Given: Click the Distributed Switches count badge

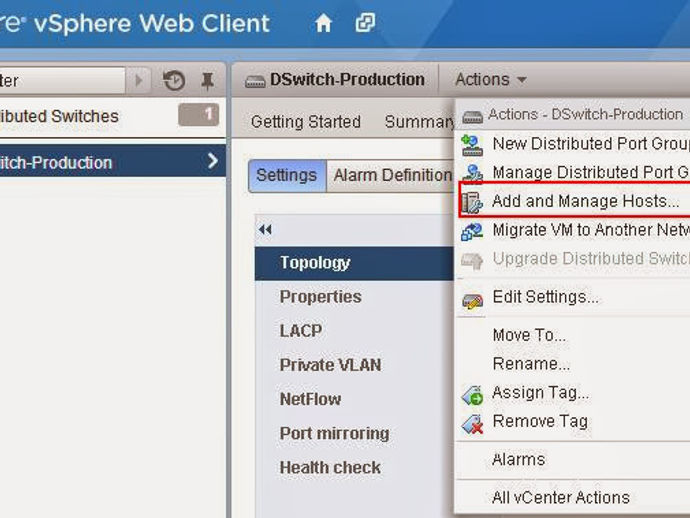Looking at the screenshot, I should [x=198, y=115].
